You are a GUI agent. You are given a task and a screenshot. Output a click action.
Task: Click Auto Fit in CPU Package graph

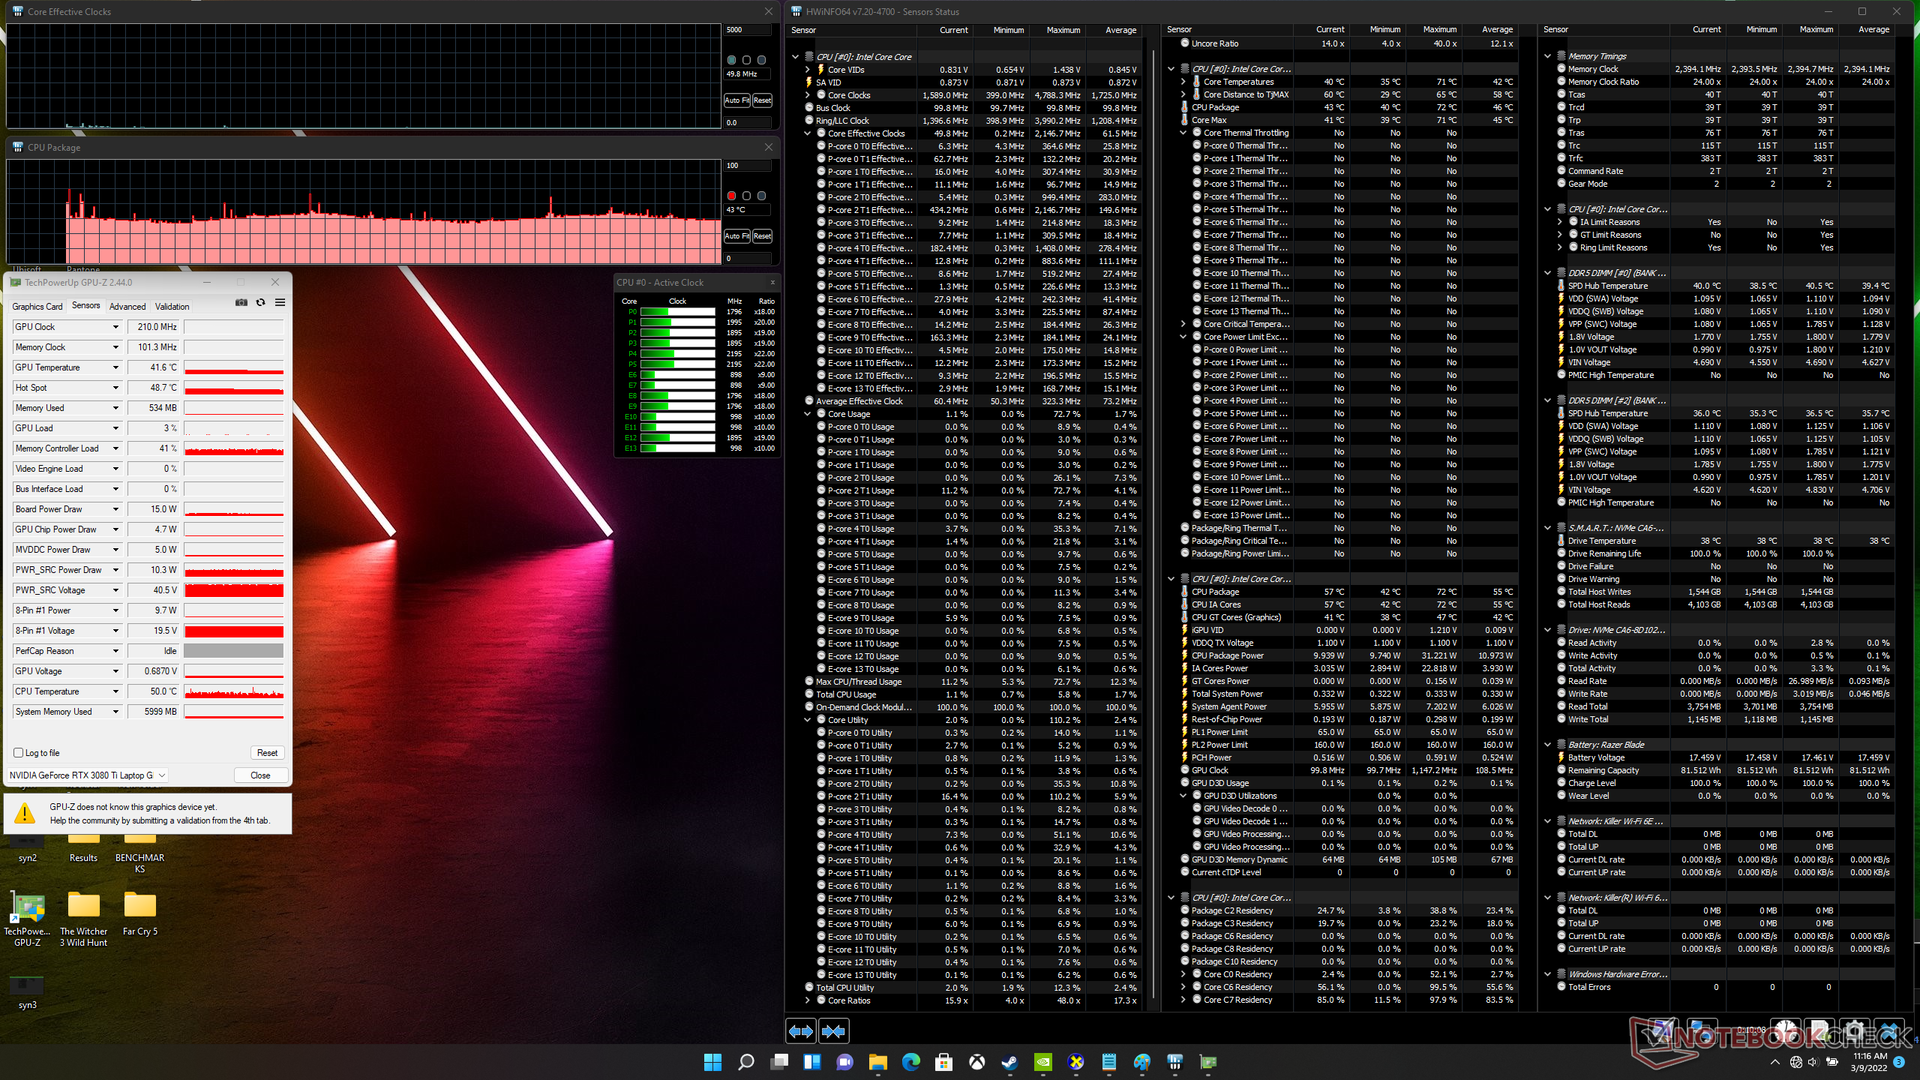coord(737,236)
